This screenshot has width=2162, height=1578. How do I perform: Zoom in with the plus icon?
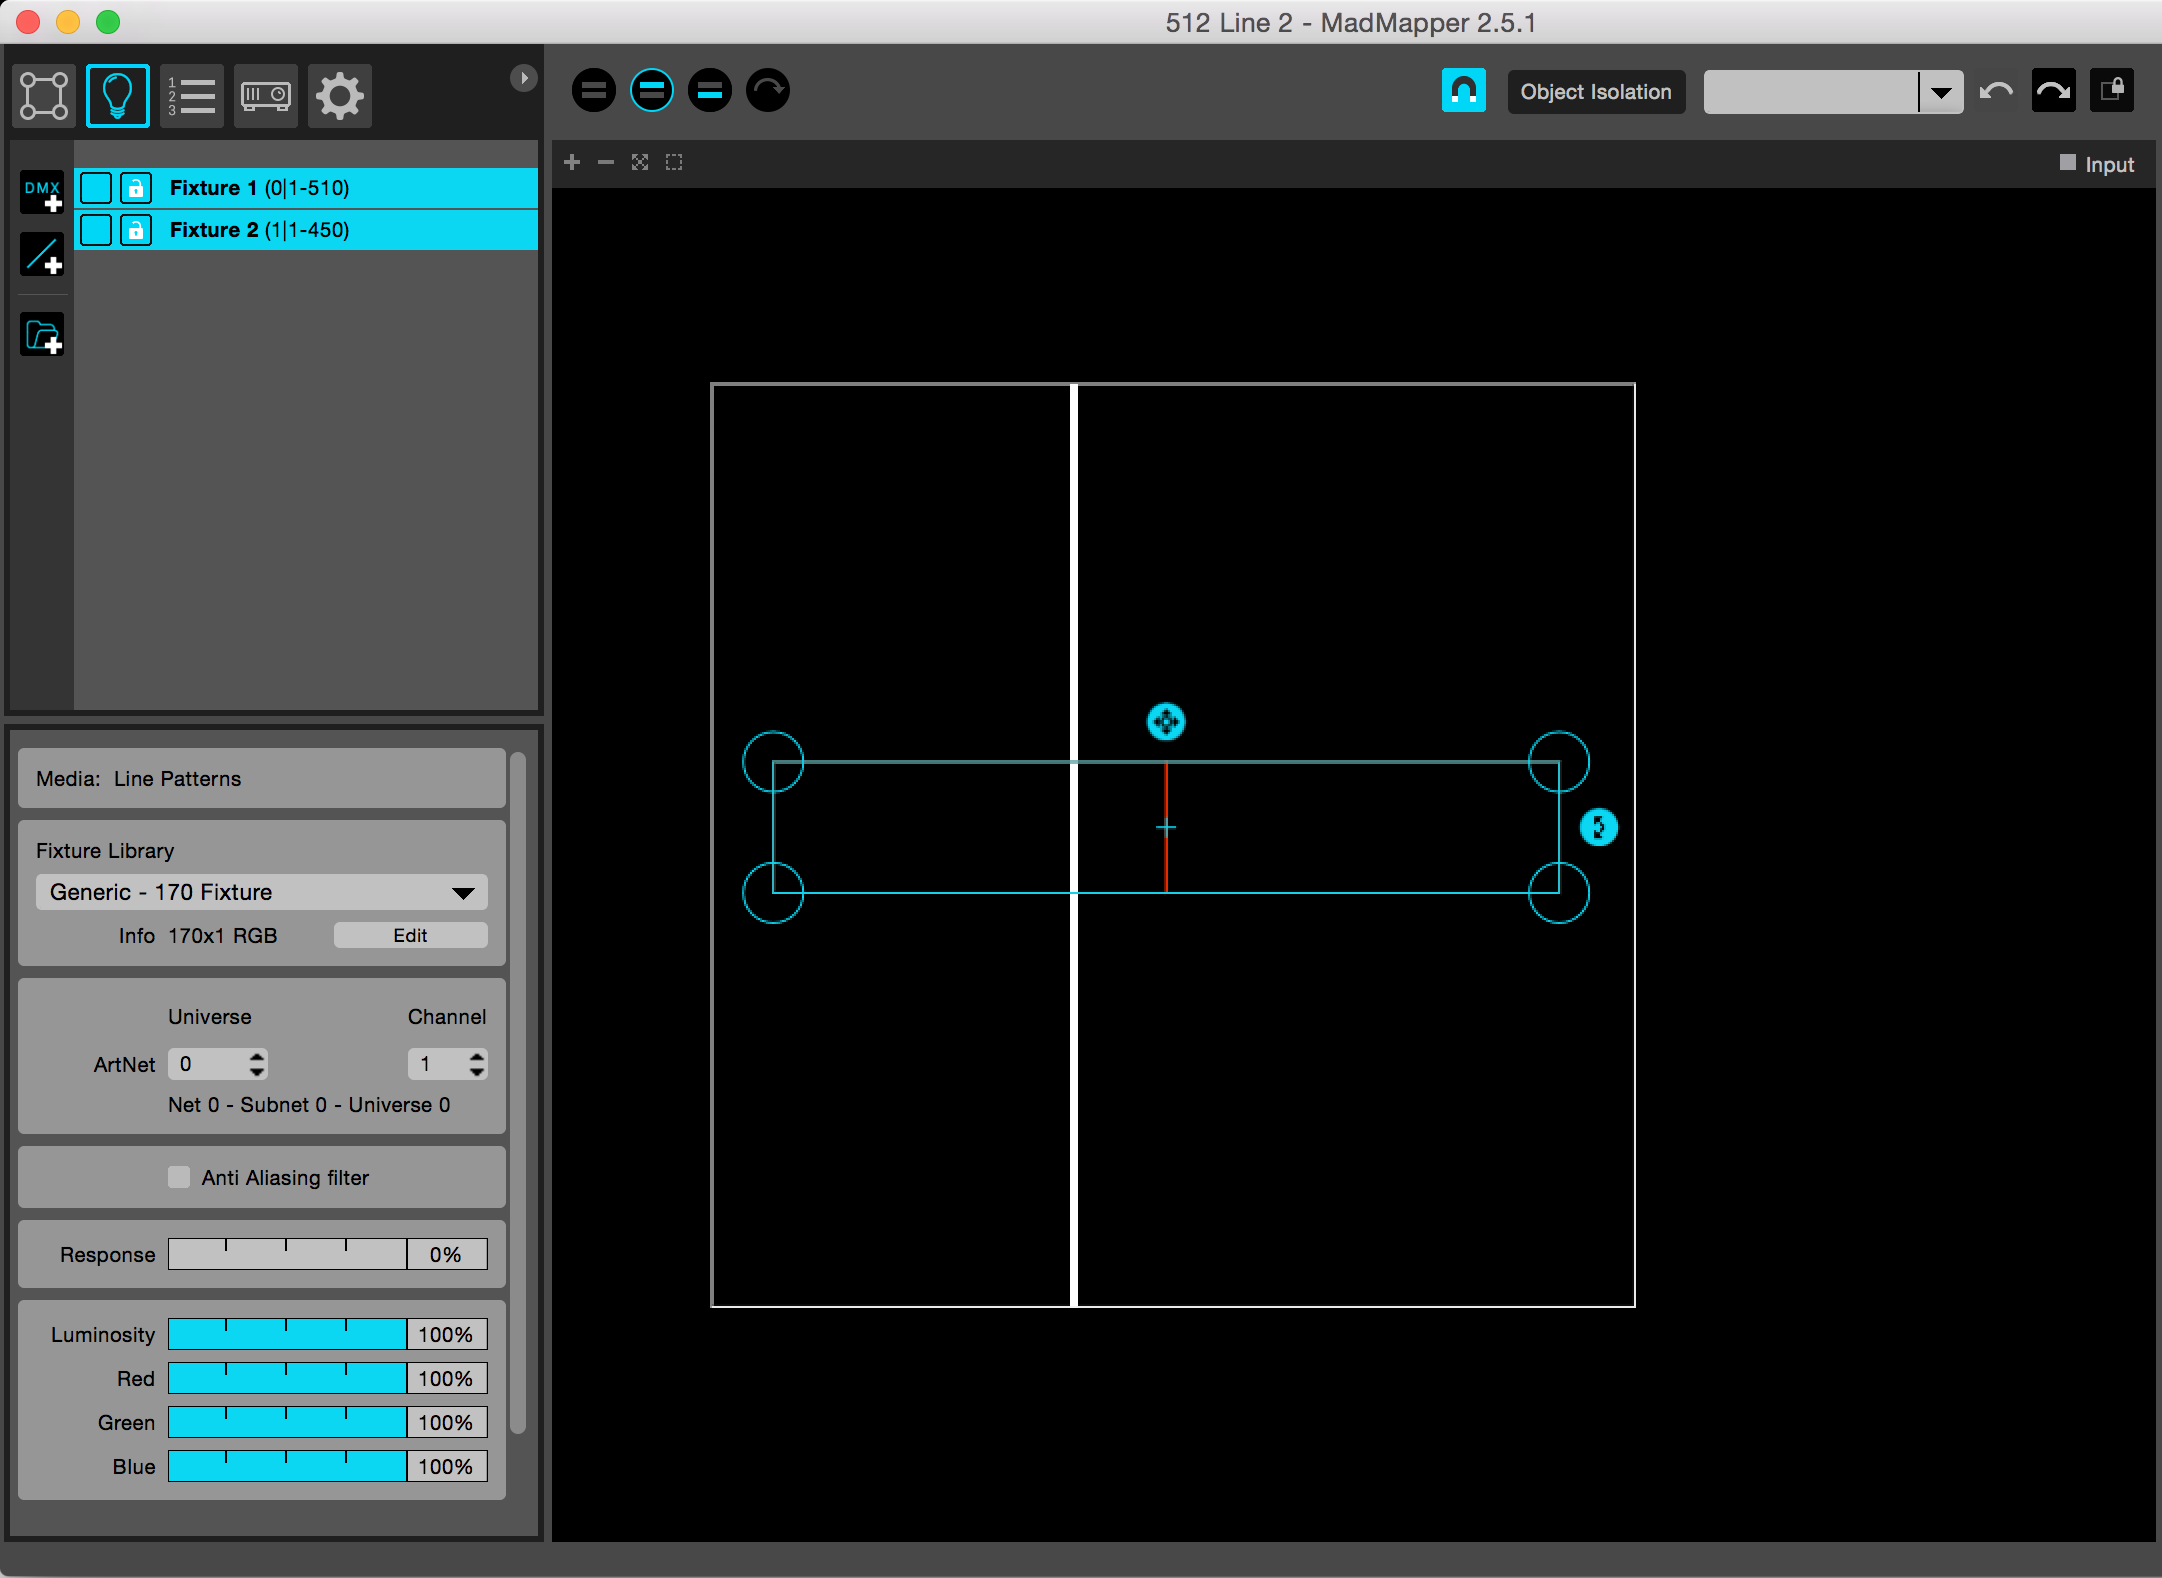click(x=572, y=162)
